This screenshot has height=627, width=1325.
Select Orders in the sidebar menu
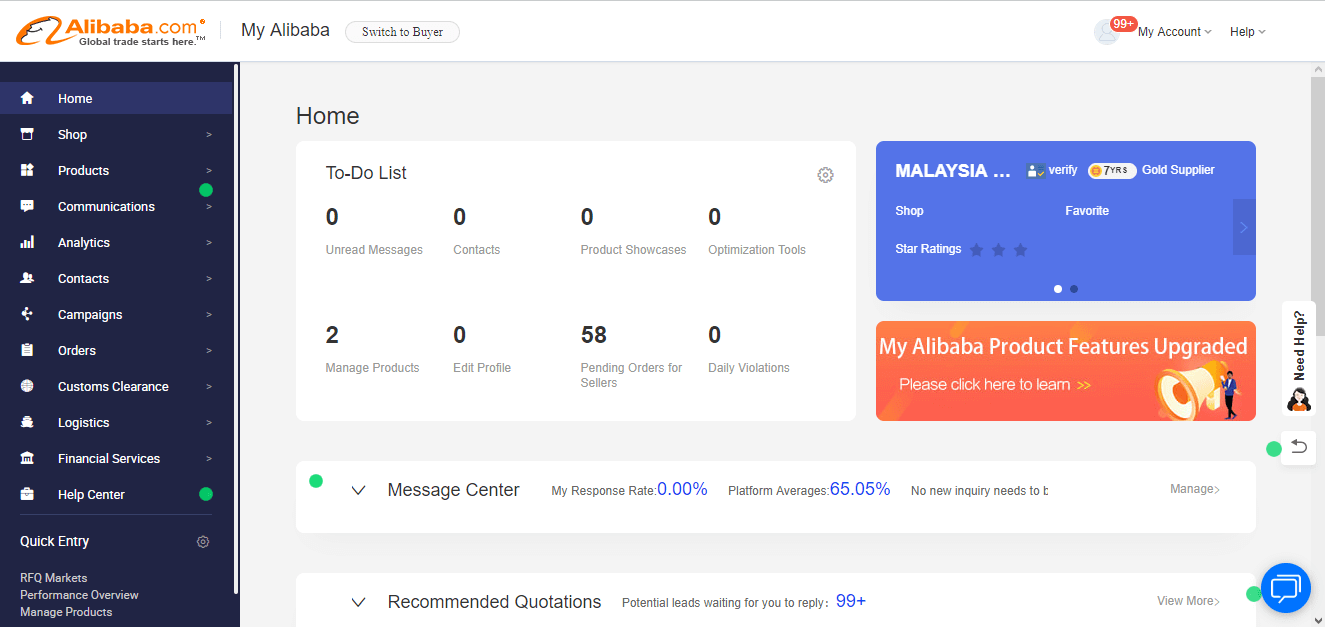coord(77,350)
